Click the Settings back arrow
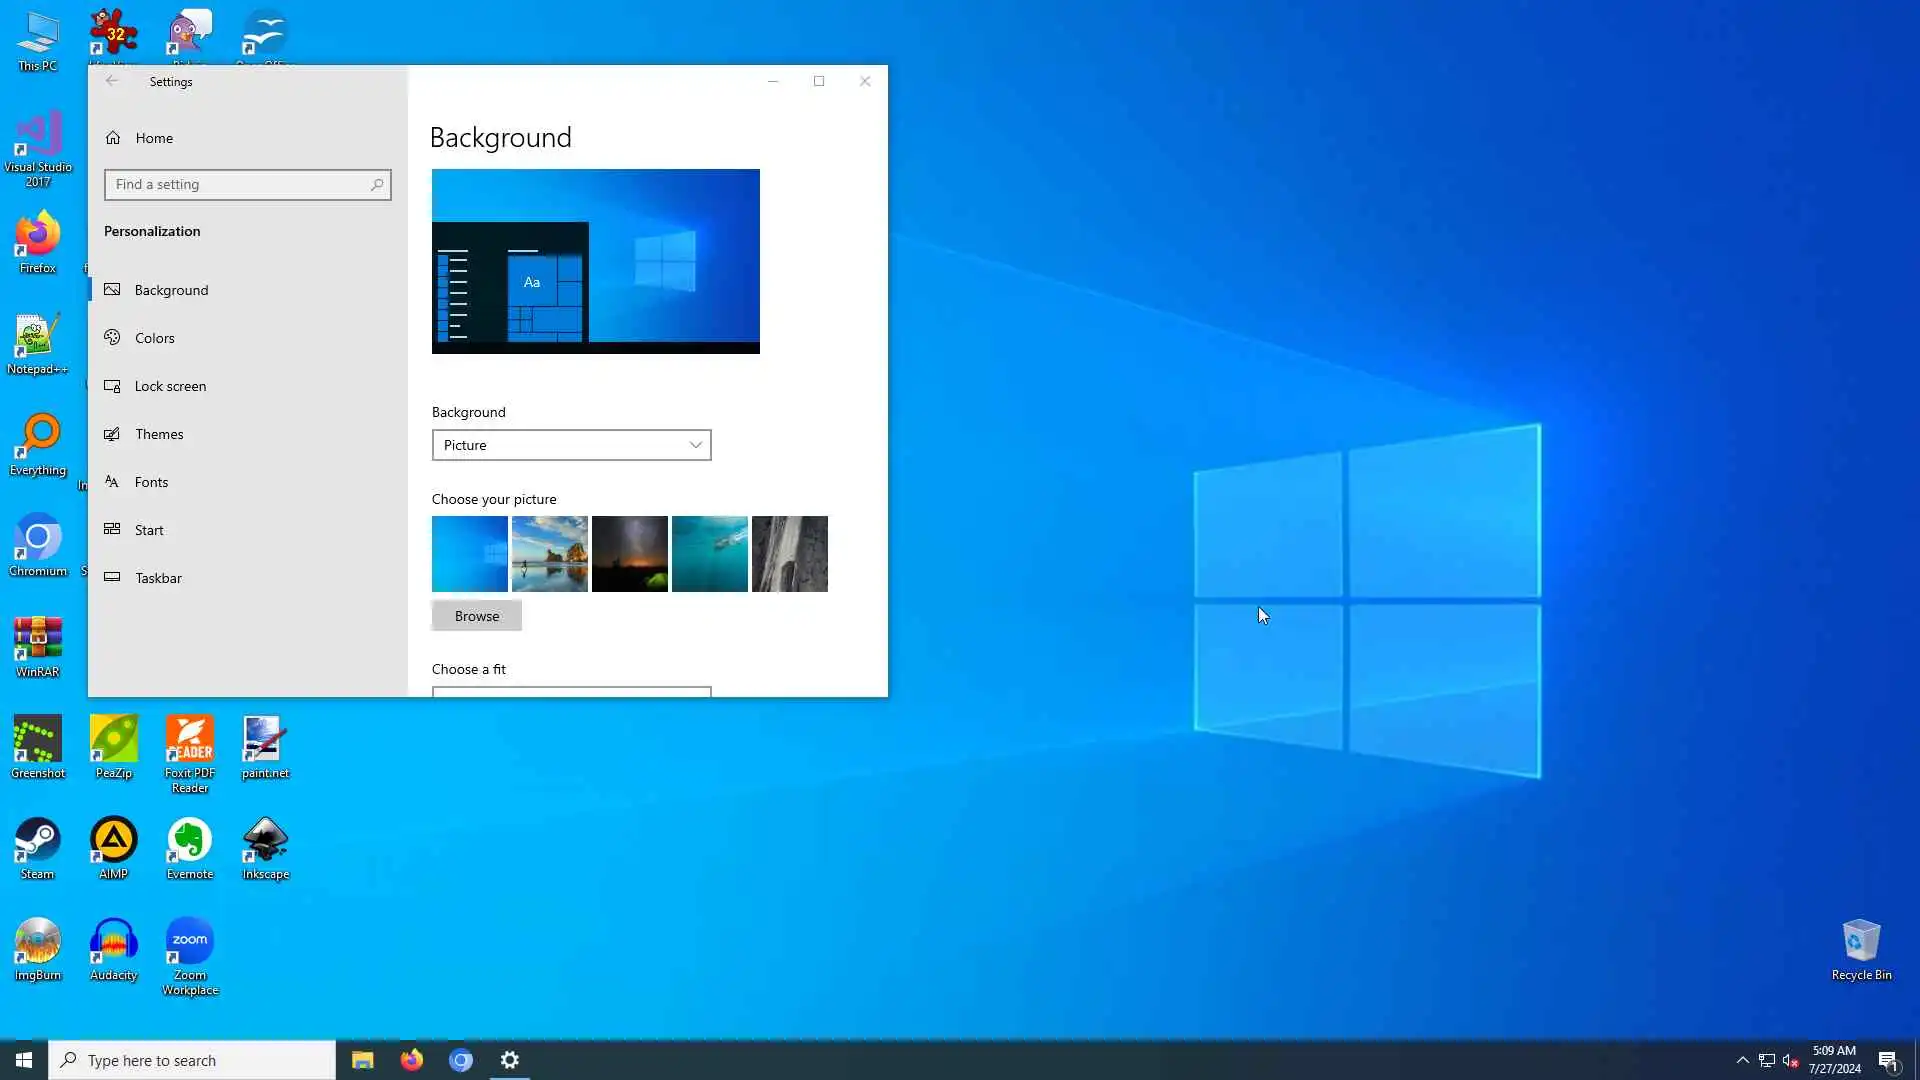This screenshot has height=1080, width=1920. [x=112, y=81]
